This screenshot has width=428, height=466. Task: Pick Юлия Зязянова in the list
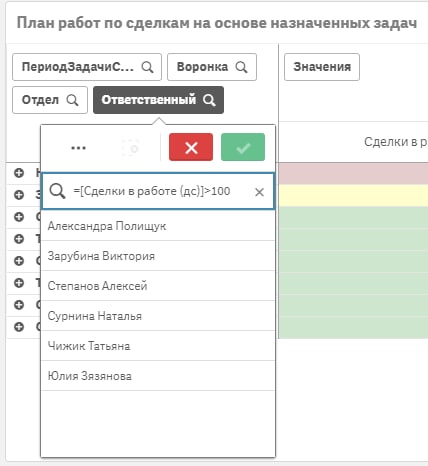158,376
